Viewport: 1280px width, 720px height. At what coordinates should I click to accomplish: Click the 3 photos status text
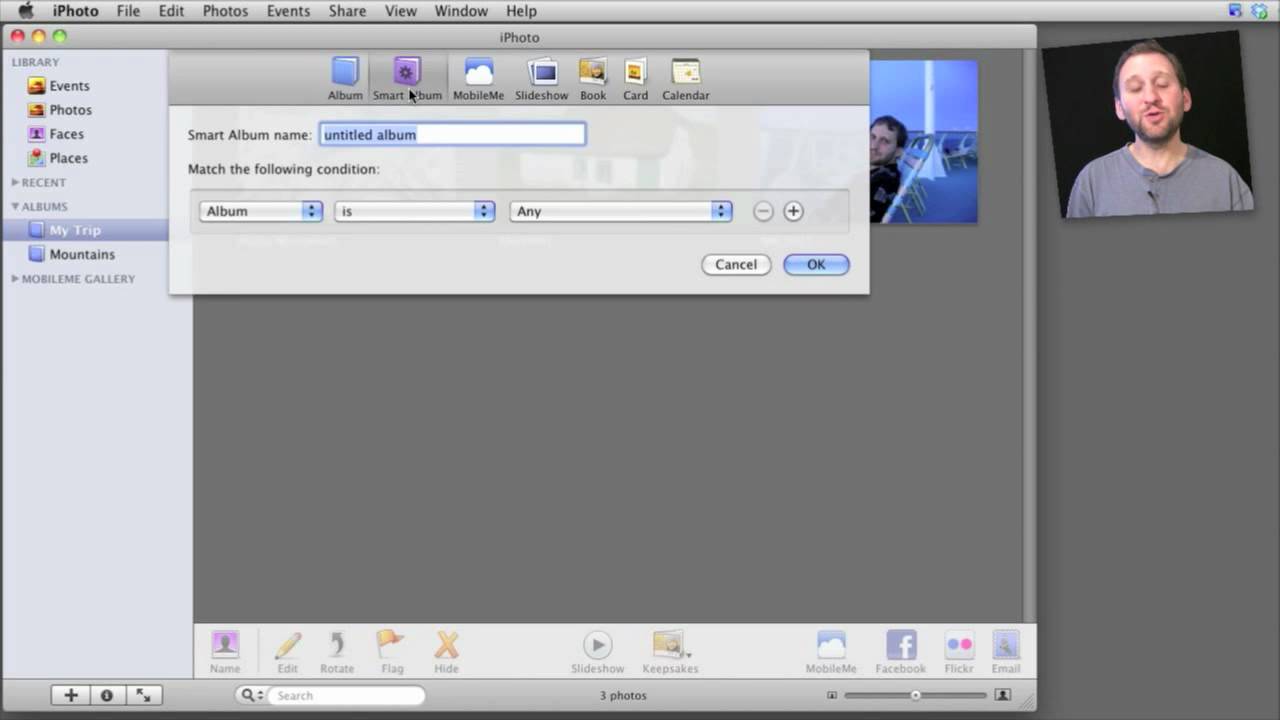coord(623,695)
